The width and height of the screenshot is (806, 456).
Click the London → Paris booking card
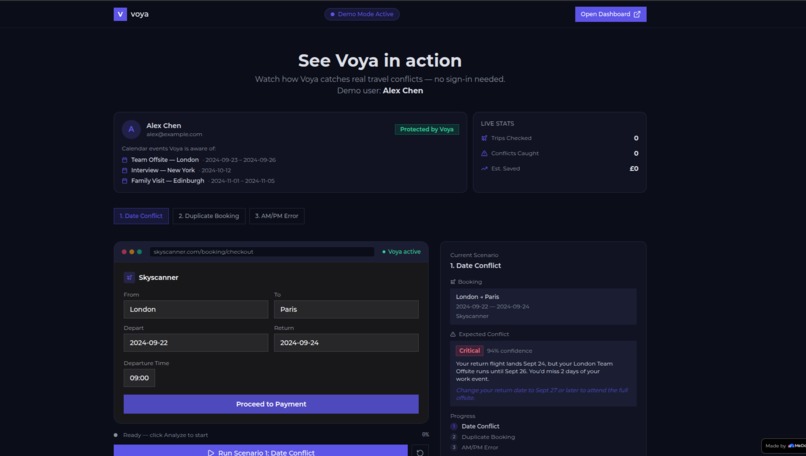(x=543, y=306)
